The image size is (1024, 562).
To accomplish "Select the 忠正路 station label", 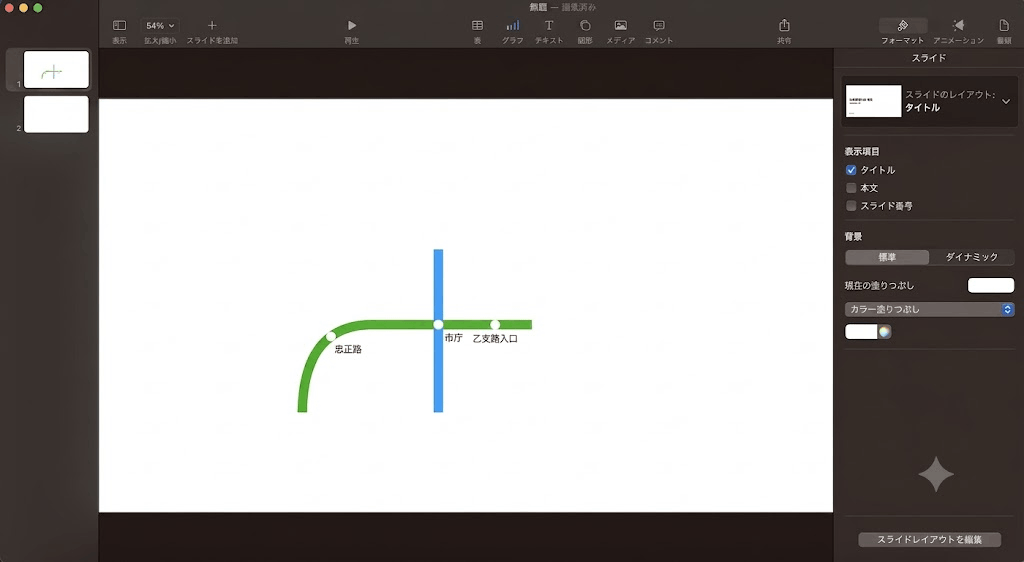I will click(348, 349).
